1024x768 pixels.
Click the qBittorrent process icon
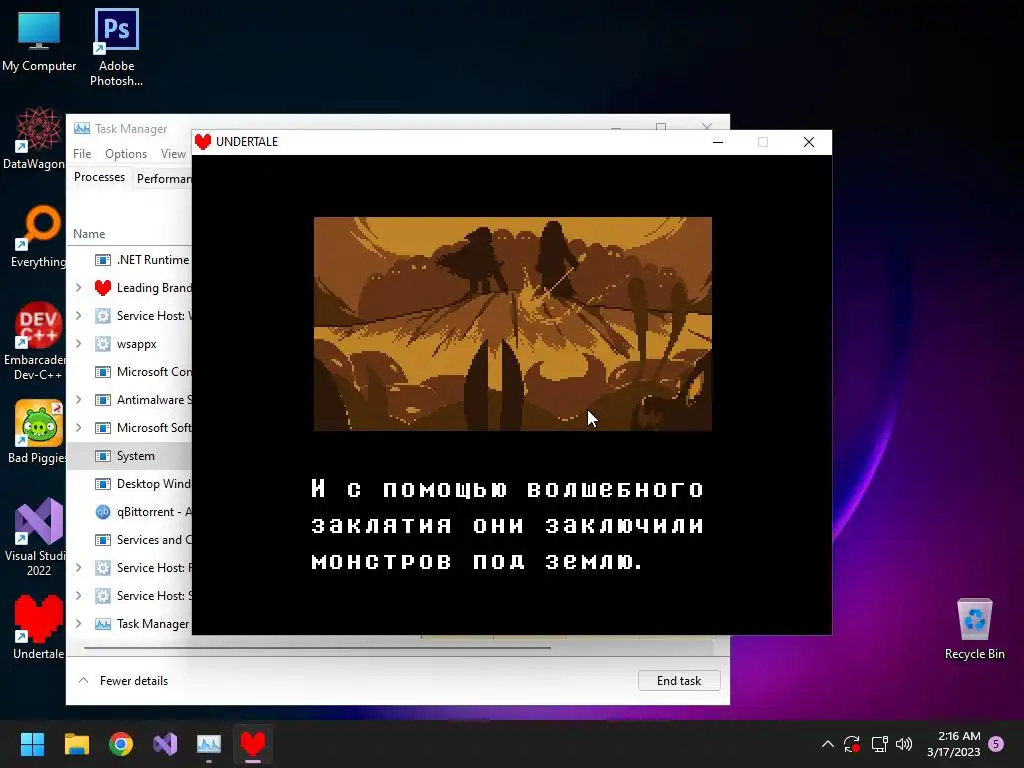103,512
